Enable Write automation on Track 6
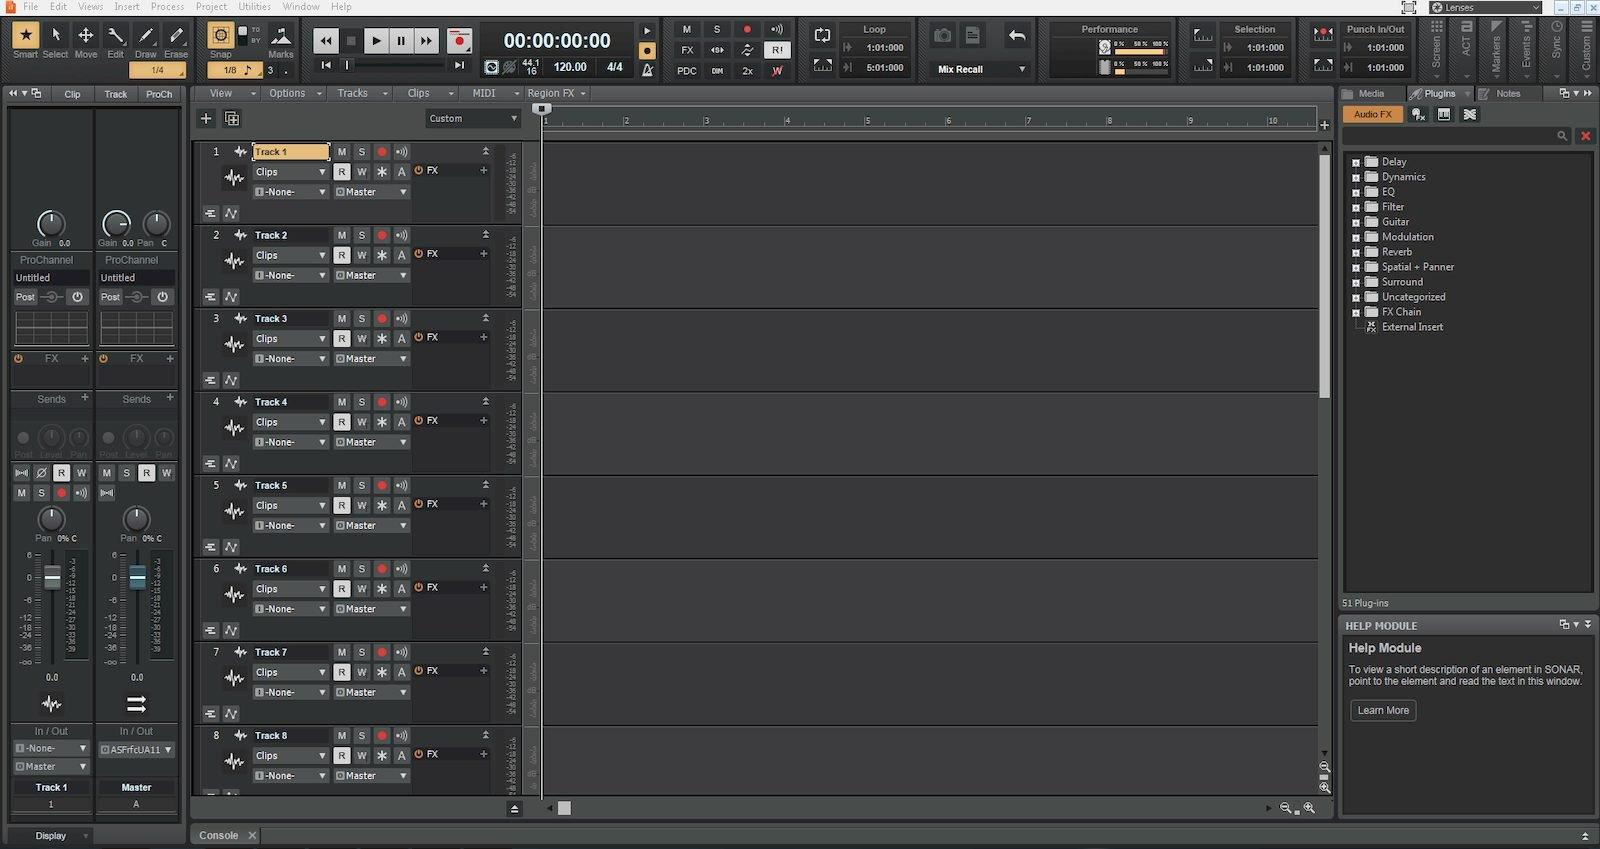Screen dimensions: 1600x849 click(362, 589)
